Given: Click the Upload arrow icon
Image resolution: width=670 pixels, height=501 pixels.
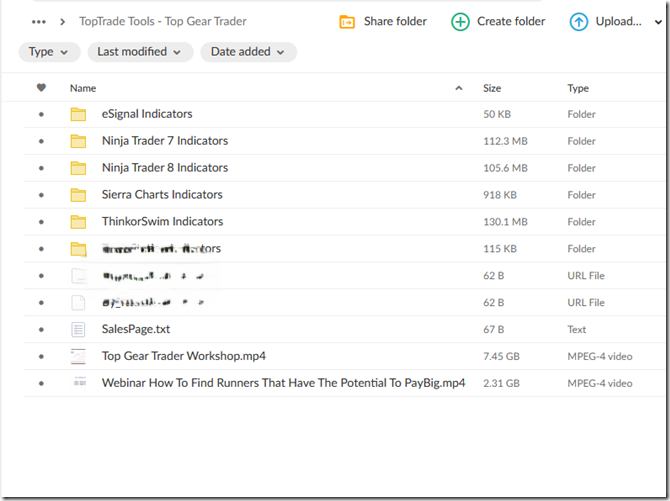Looking at the screenshot, I should [x=579, y=21].
